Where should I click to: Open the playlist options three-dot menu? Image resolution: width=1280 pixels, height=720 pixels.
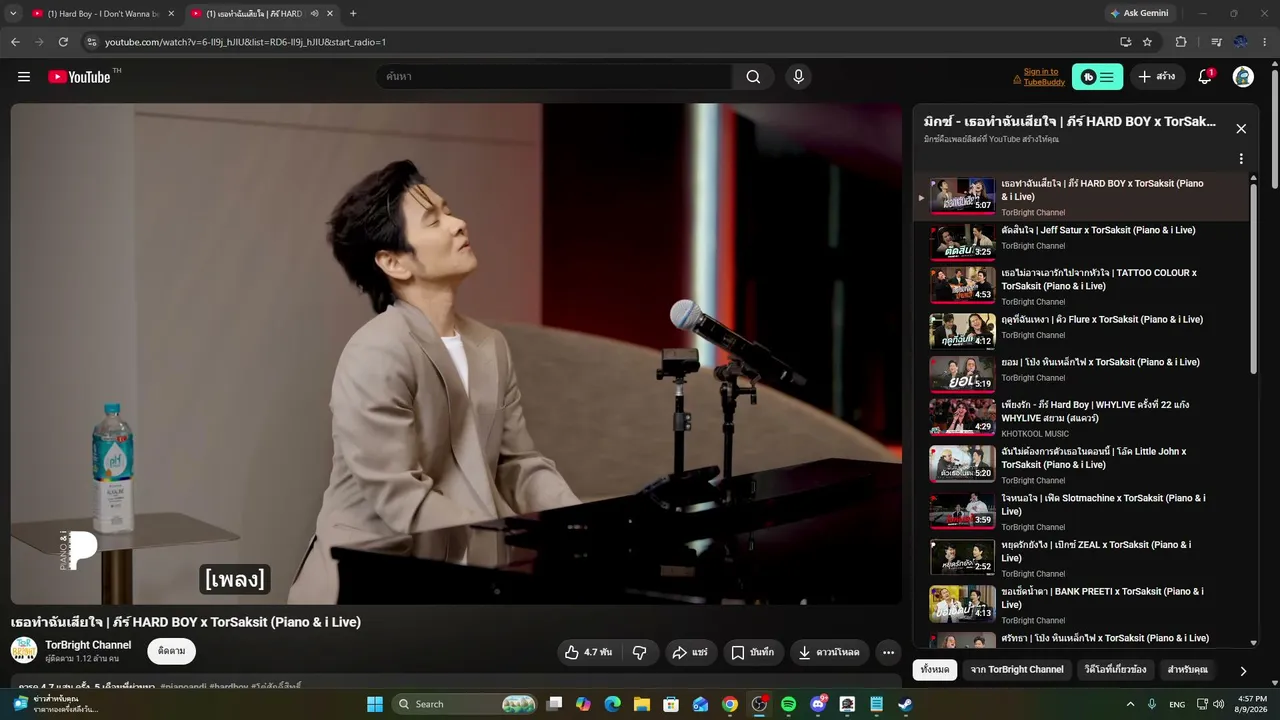(x=1241, y=159)
